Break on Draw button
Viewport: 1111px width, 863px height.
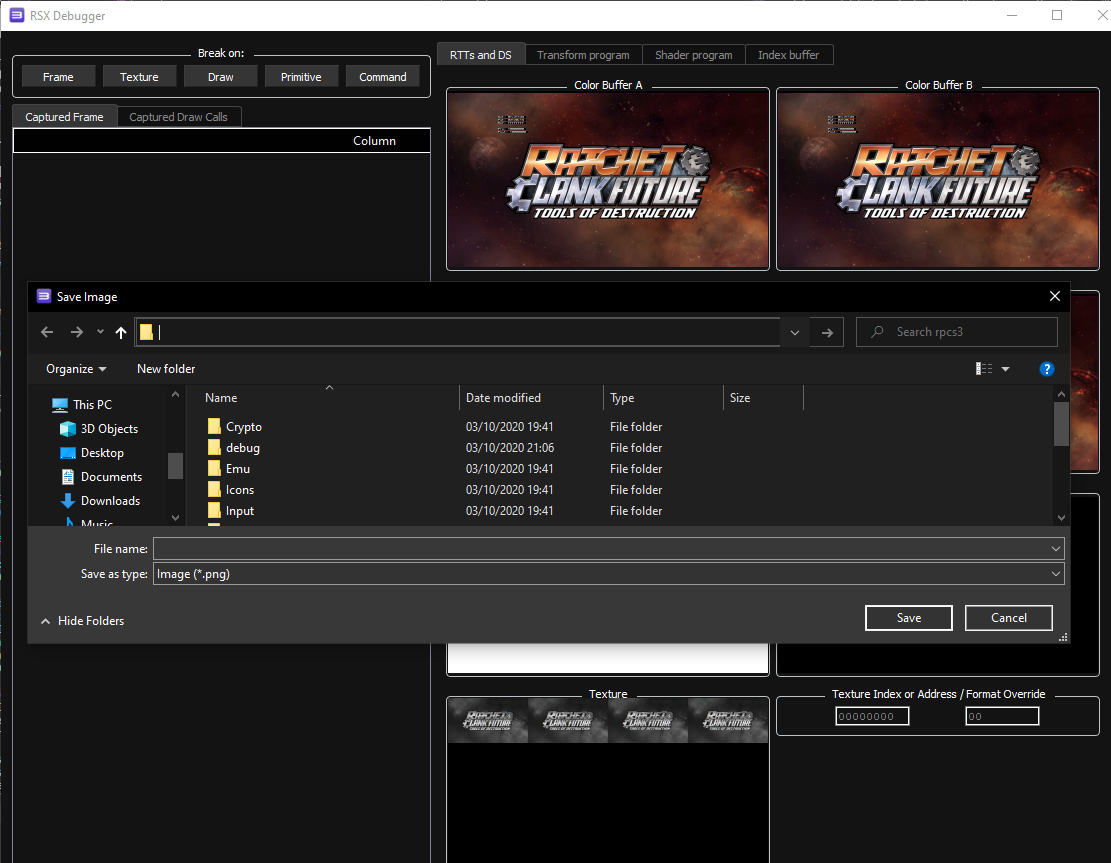(220, 77)
